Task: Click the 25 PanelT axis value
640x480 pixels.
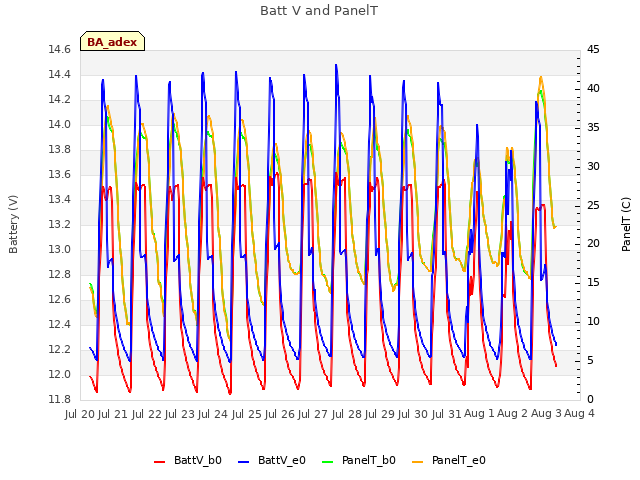Action: (x=593, y=205)
